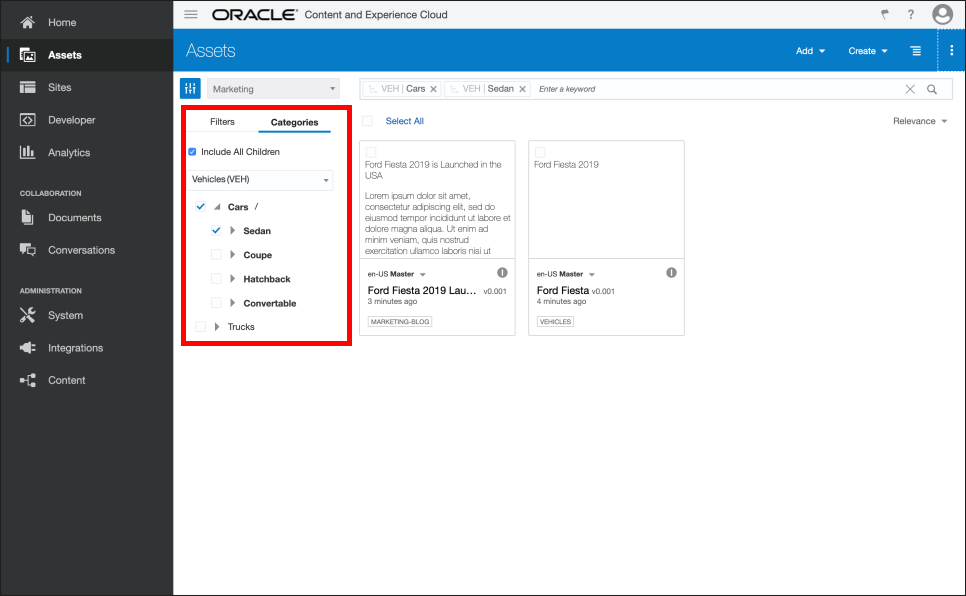Open the vertical ellipsis more menu
The height and width of the screenshot is (596, 966).
coord(951,51)
